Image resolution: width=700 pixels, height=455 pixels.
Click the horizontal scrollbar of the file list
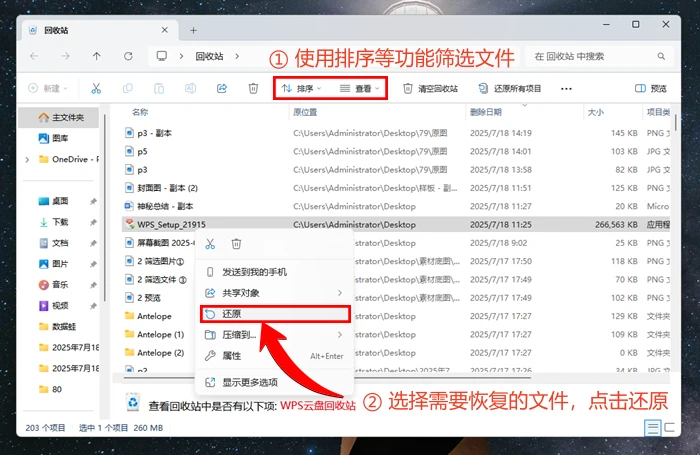[327, 378]
